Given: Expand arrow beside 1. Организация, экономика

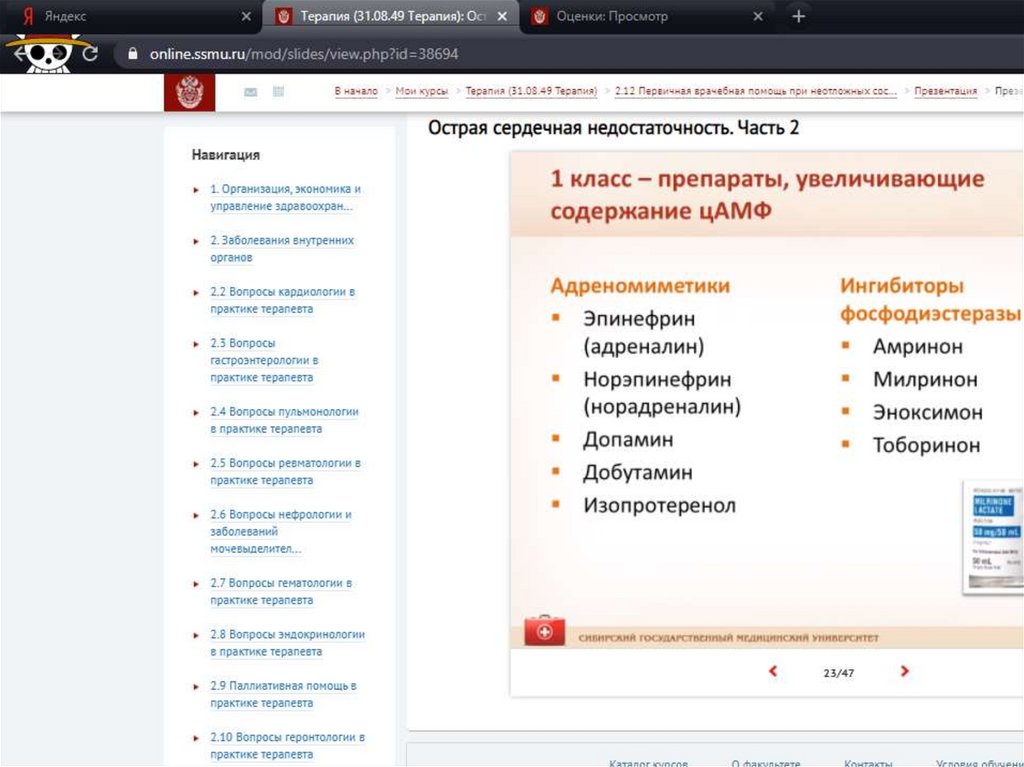Looking at the screenshot, I should click(196, 190).
